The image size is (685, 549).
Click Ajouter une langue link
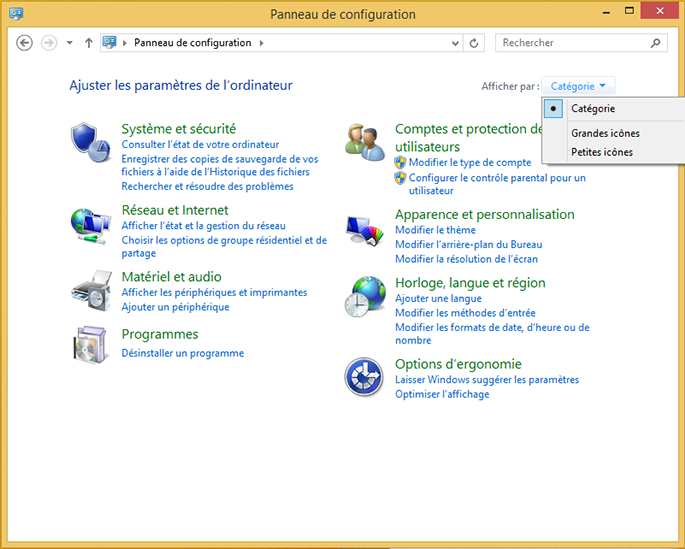(x=438, y=299)
